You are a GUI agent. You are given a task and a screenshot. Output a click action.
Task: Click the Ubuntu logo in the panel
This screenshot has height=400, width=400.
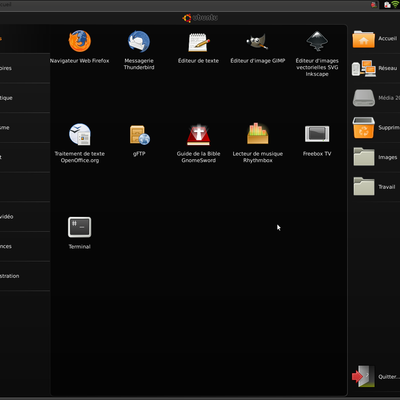click(x=200, y=18)
